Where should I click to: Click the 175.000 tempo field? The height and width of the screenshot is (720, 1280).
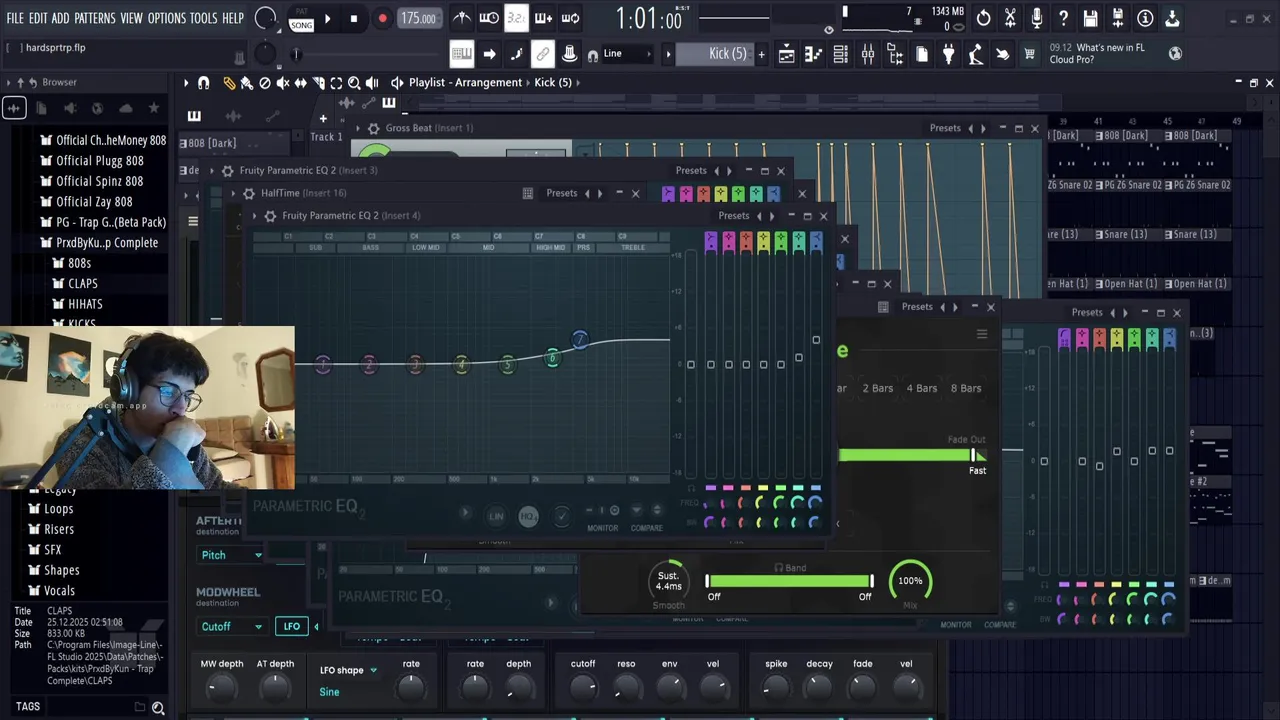pyautogui.click(x=418, y=18)
